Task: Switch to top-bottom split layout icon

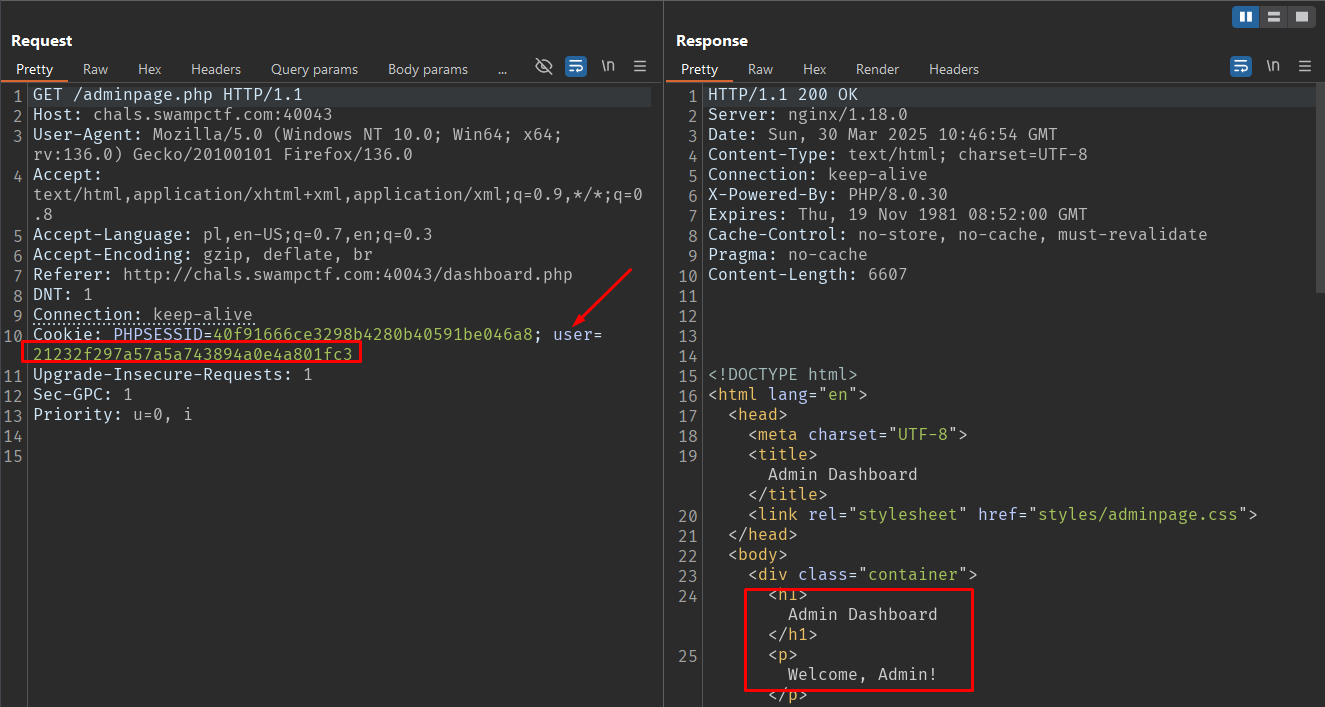Action: click(1273, 17)
